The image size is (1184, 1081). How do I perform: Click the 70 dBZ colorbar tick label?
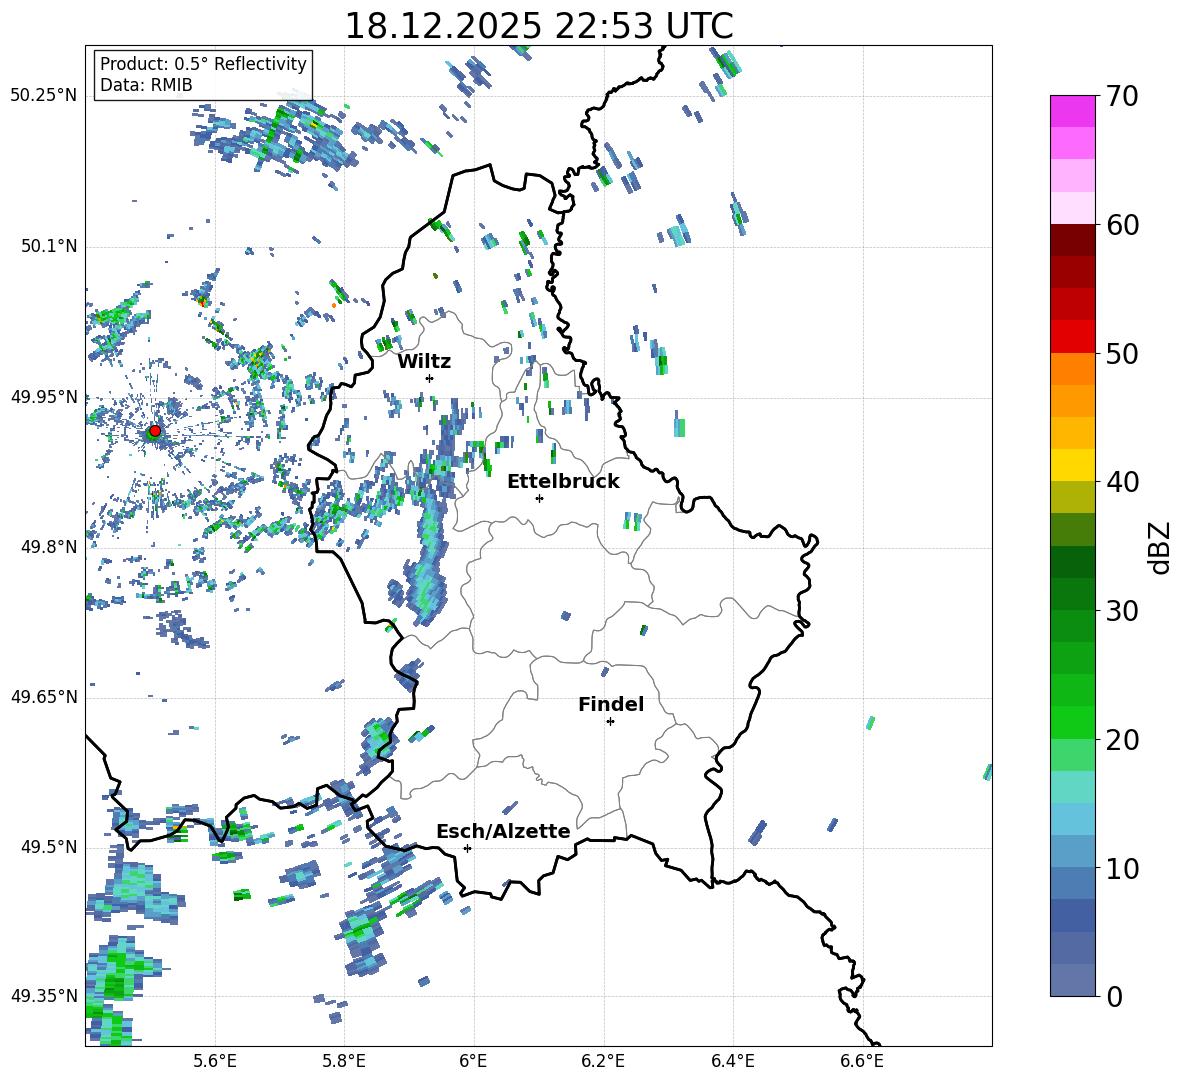[x=1124, y=97]
